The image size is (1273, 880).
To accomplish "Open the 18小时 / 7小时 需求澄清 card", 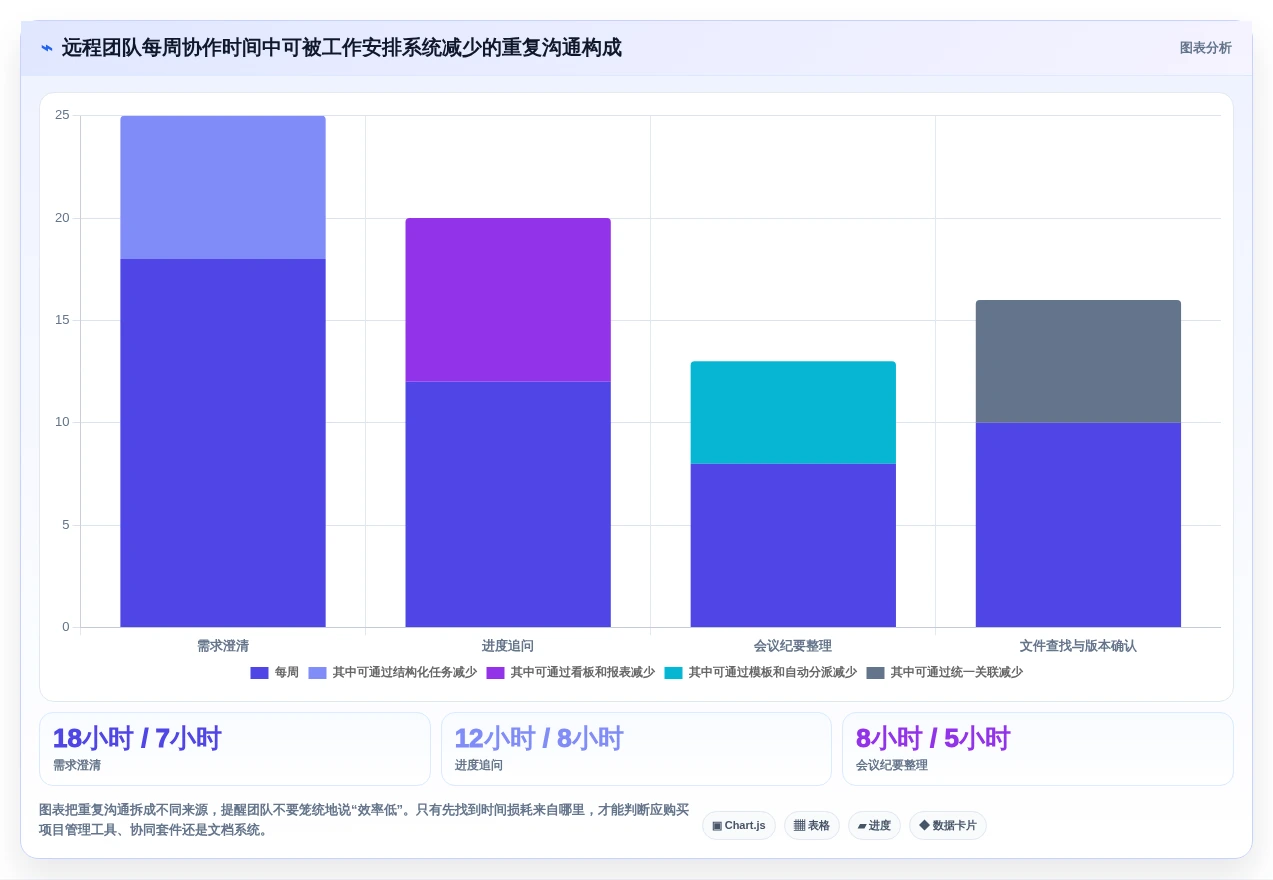I will (235, 749).
